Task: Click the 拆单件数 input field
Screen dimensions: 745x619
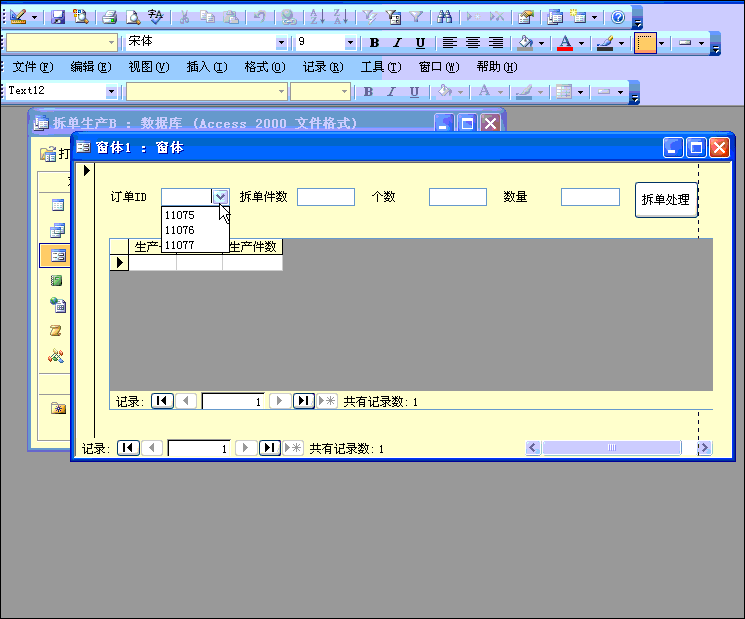Action: pyautogui.click(x=326, y=197)
